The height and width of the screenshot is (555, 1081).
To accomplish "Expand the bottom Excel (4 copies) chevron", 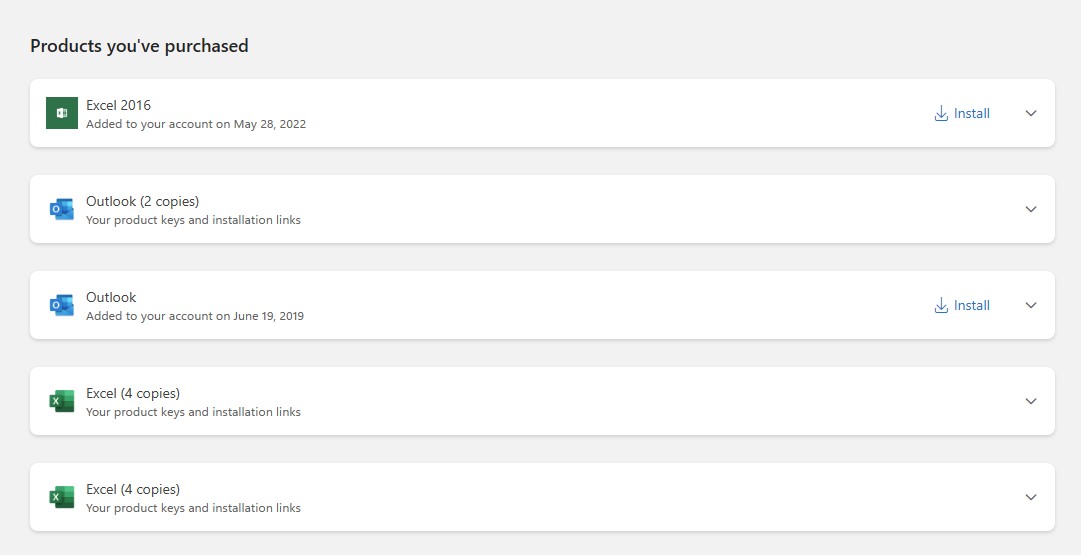I will point(1031,496).
